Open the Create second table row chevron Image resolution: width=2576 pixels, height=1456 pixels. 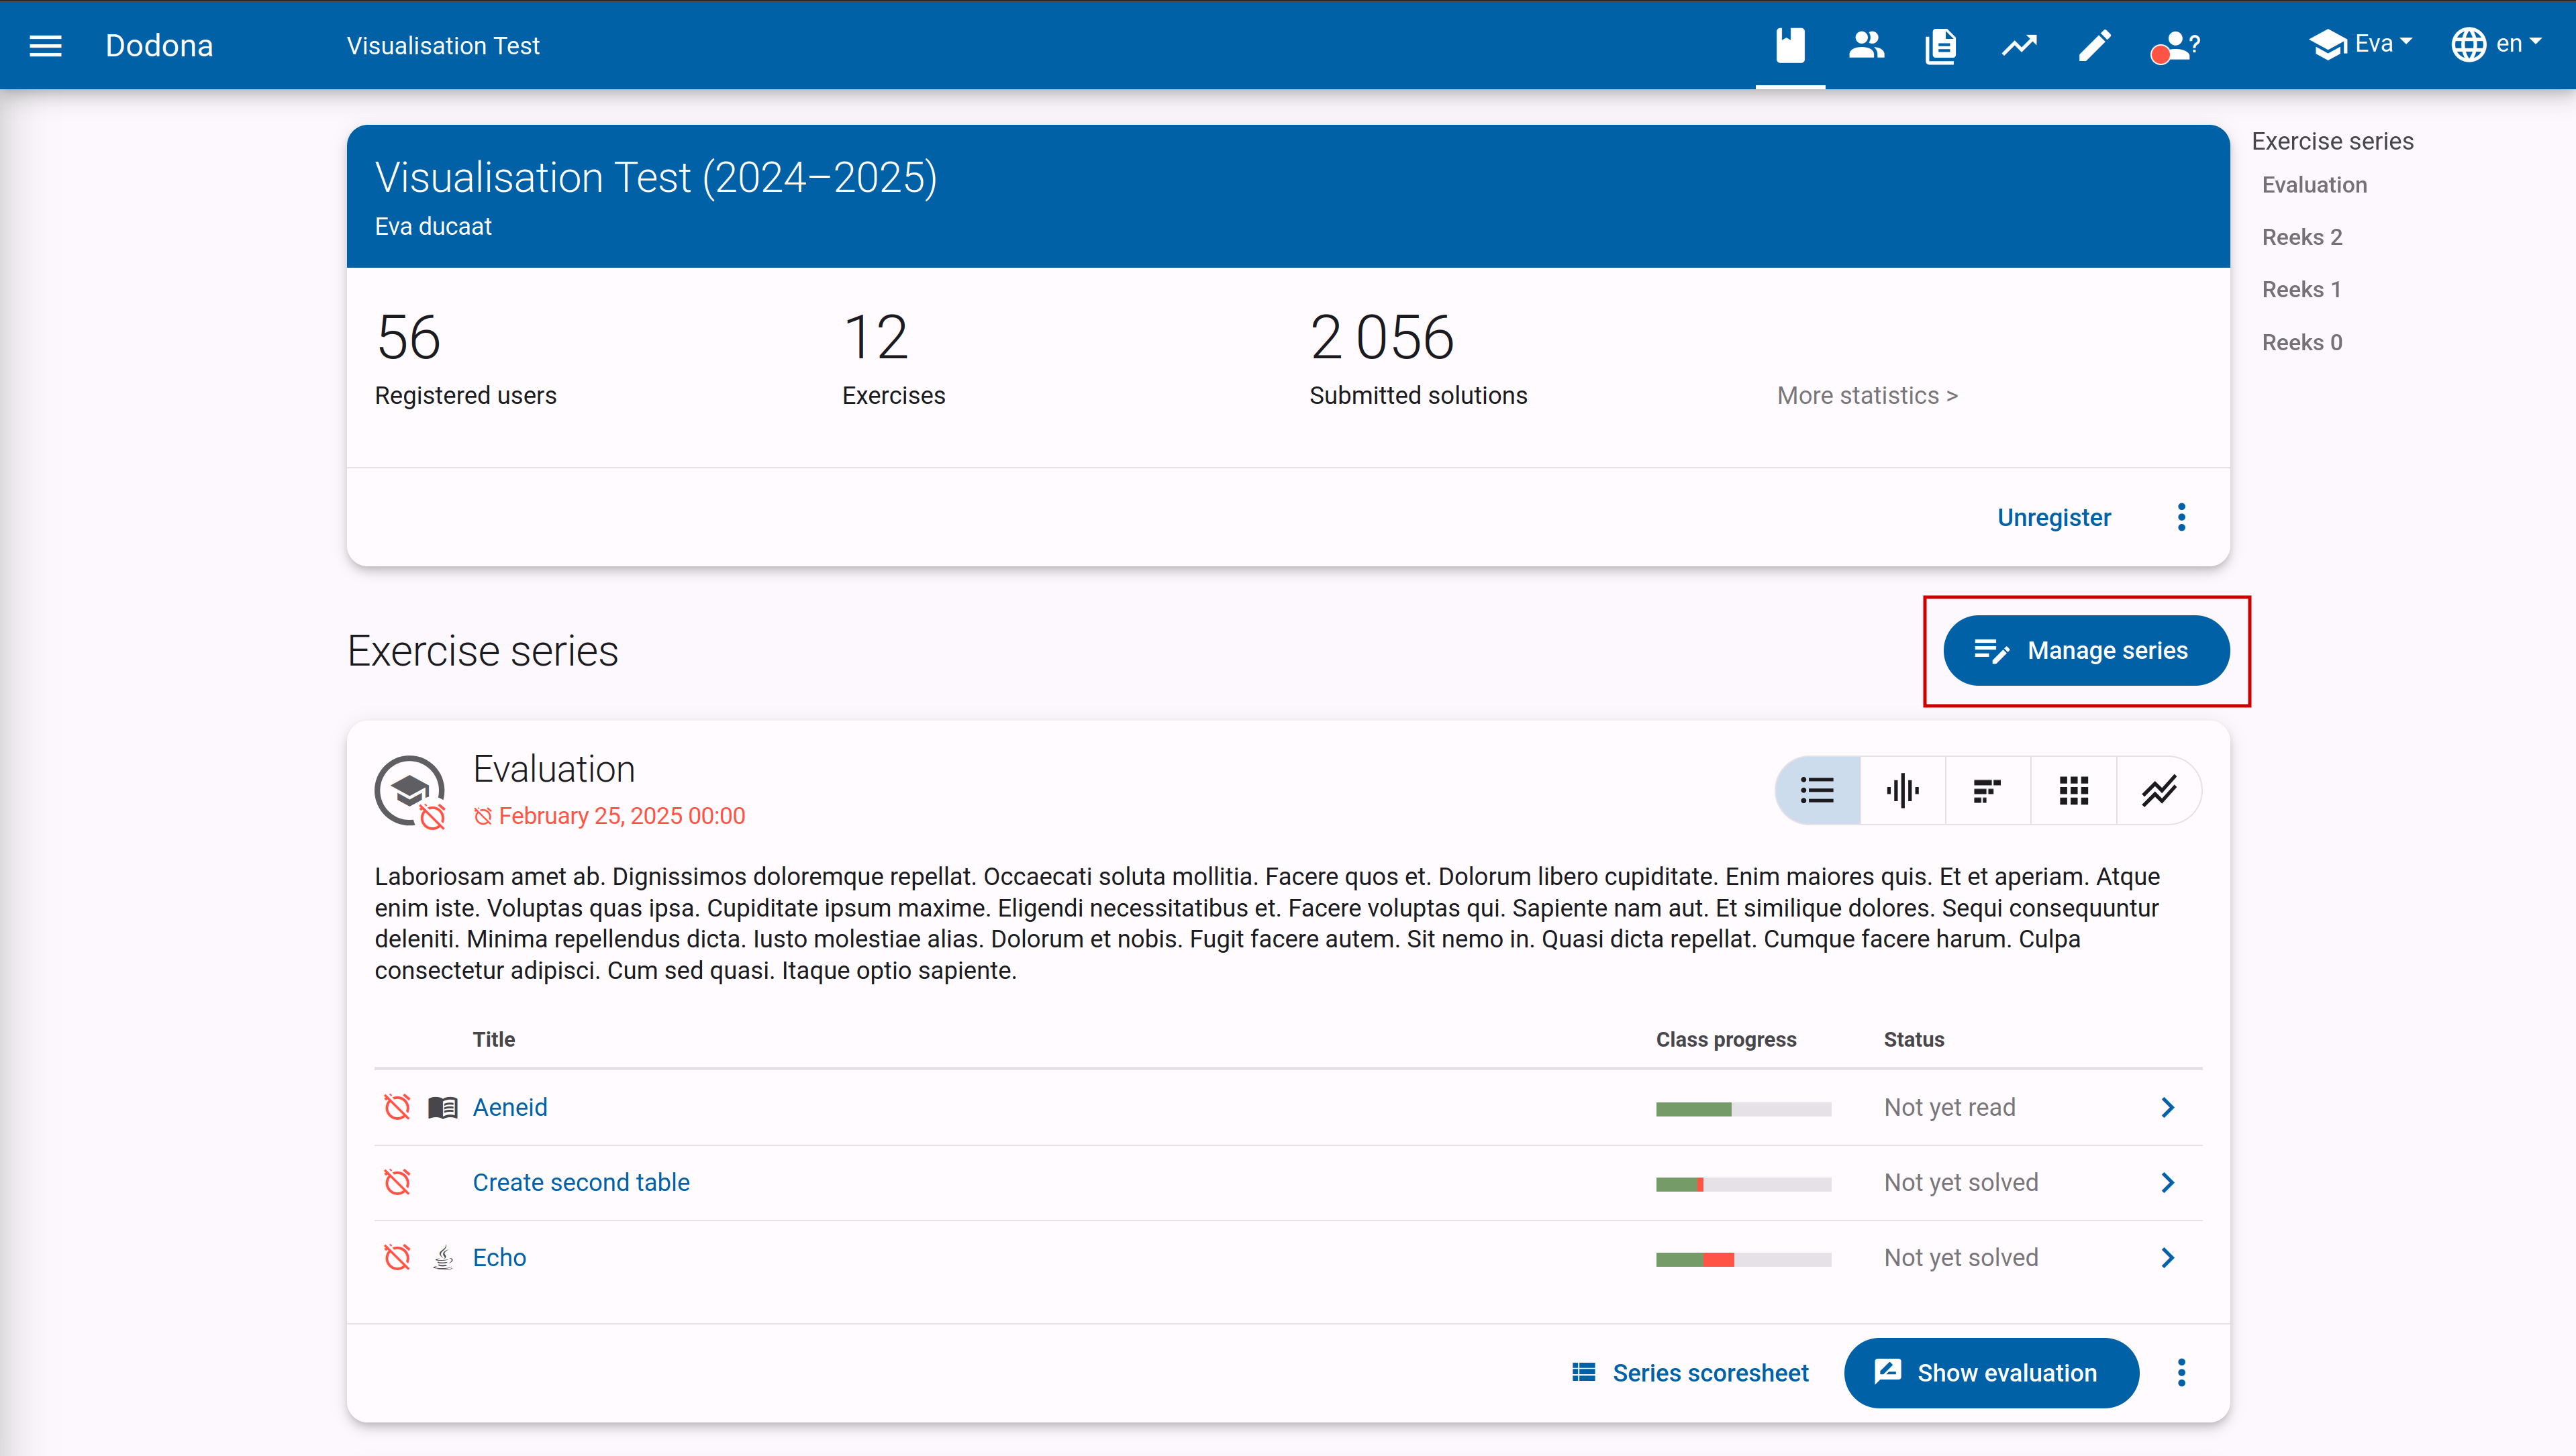point(2167,1182)
